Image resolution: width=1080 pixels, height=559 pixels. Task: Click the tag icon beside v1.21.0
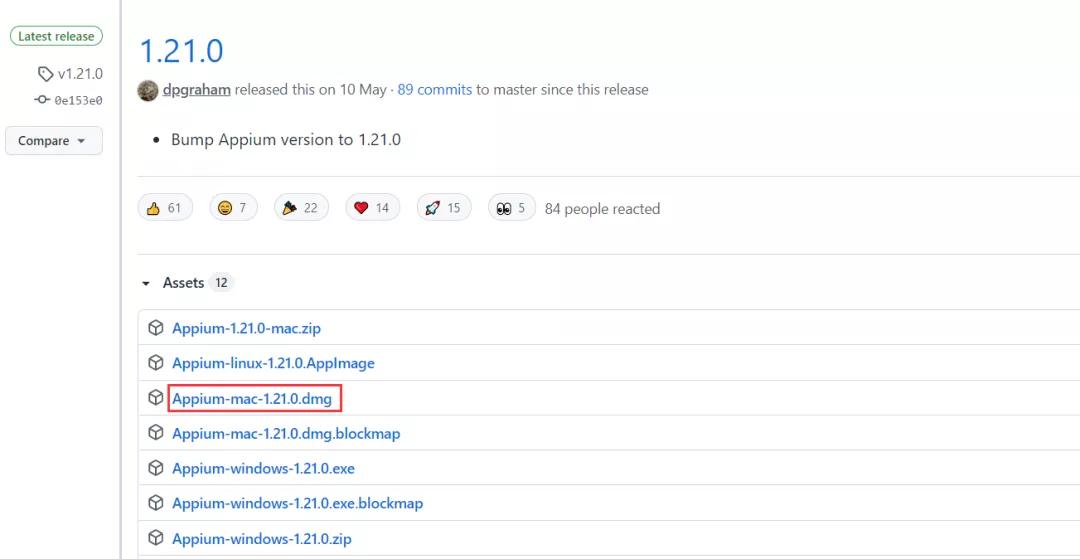click(45, 74)
